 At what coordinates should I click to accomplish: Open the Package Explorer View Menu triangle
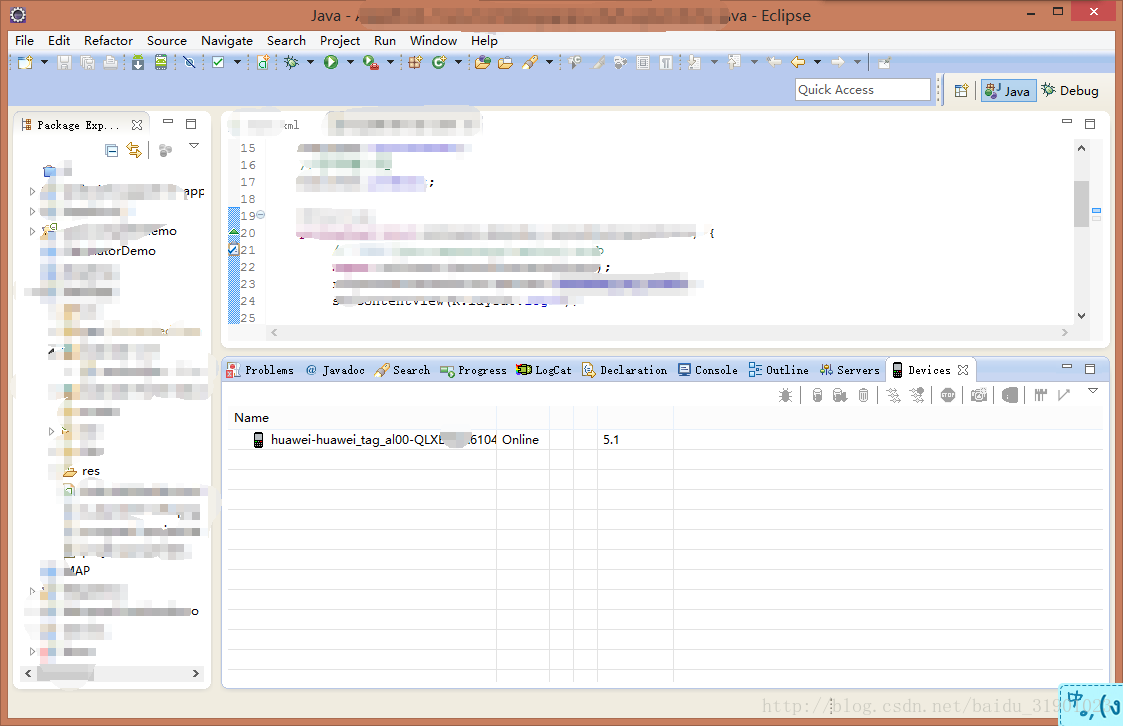coord(193,146)
